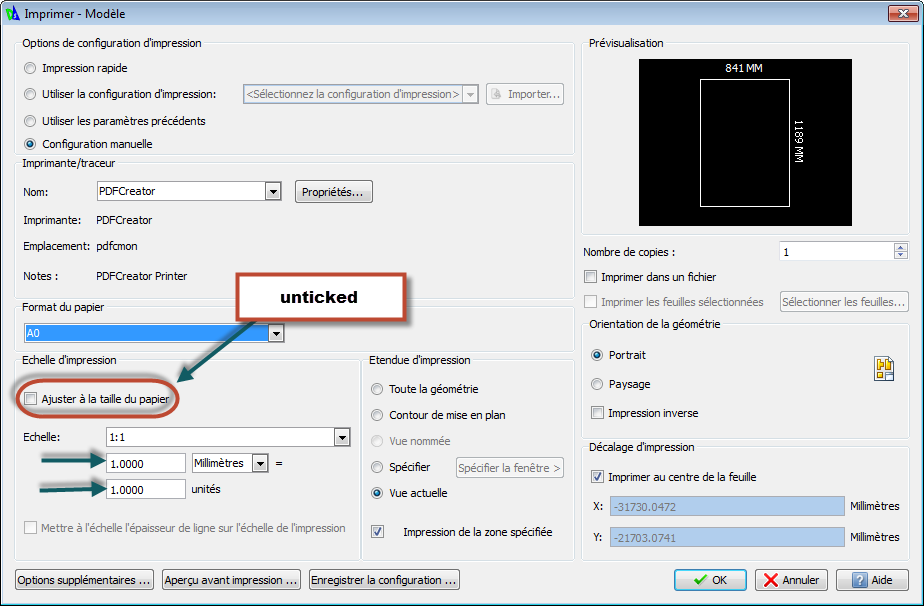Select Toute la géométrie print extent
Image resolution: width=924 pixels, height=606 pixels.
coord(377,389)
